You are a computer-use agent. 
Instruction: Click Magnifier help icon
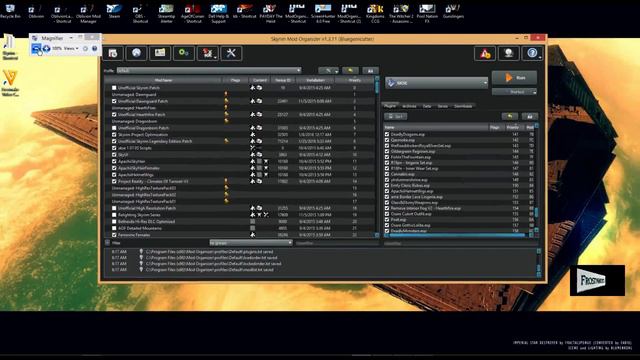tap(94, 49)
